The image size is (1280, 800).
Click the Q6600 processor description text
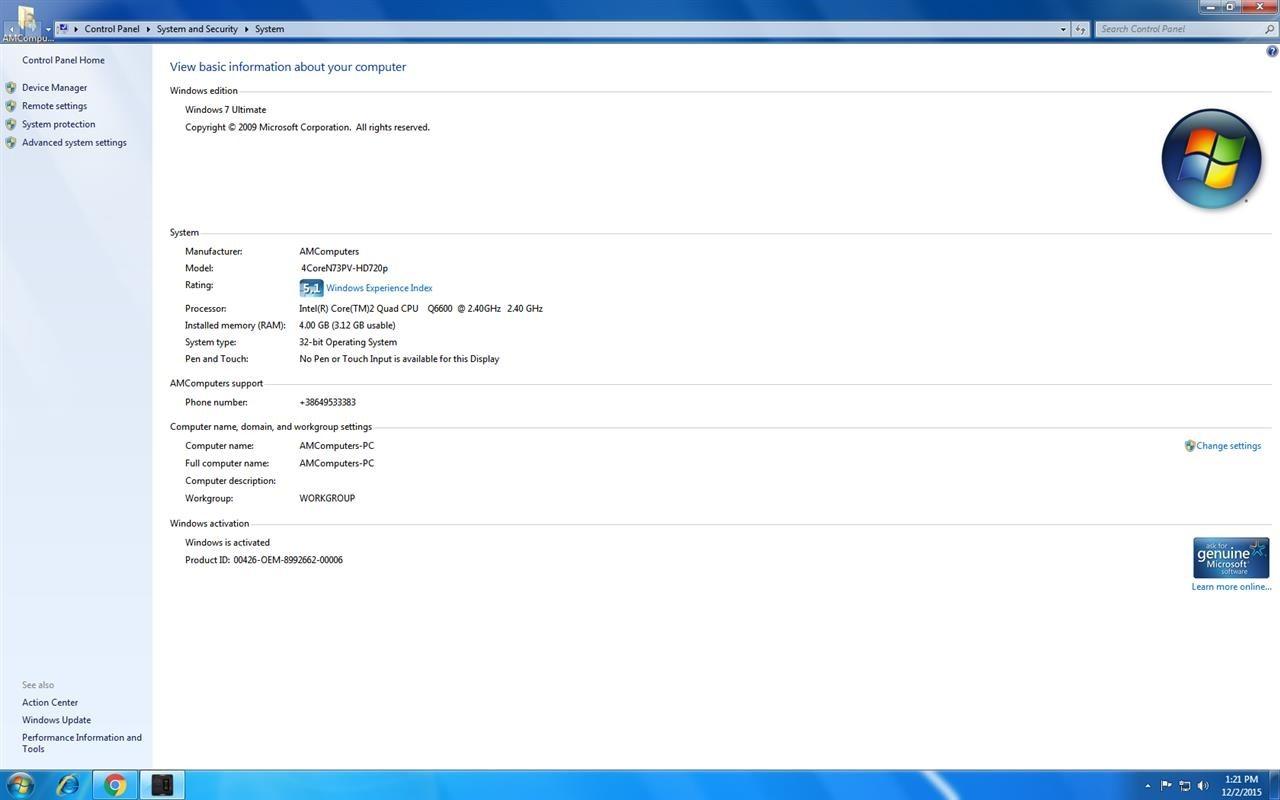421,309
